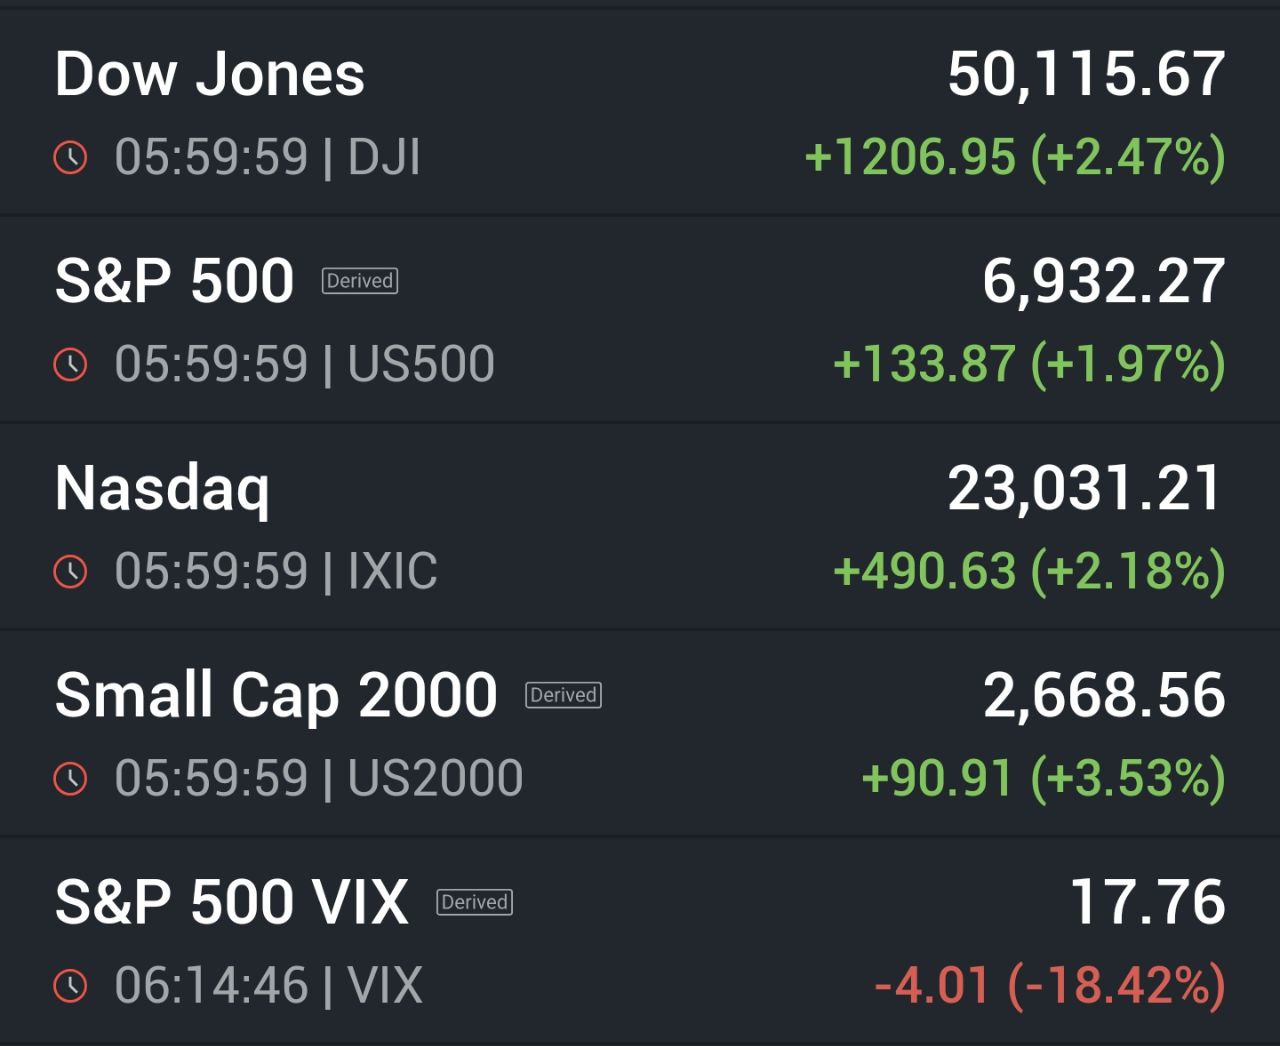The image size is (1280, 1046).
Task: Open the Small Cap 2000 index title
Action: point(276,695)
